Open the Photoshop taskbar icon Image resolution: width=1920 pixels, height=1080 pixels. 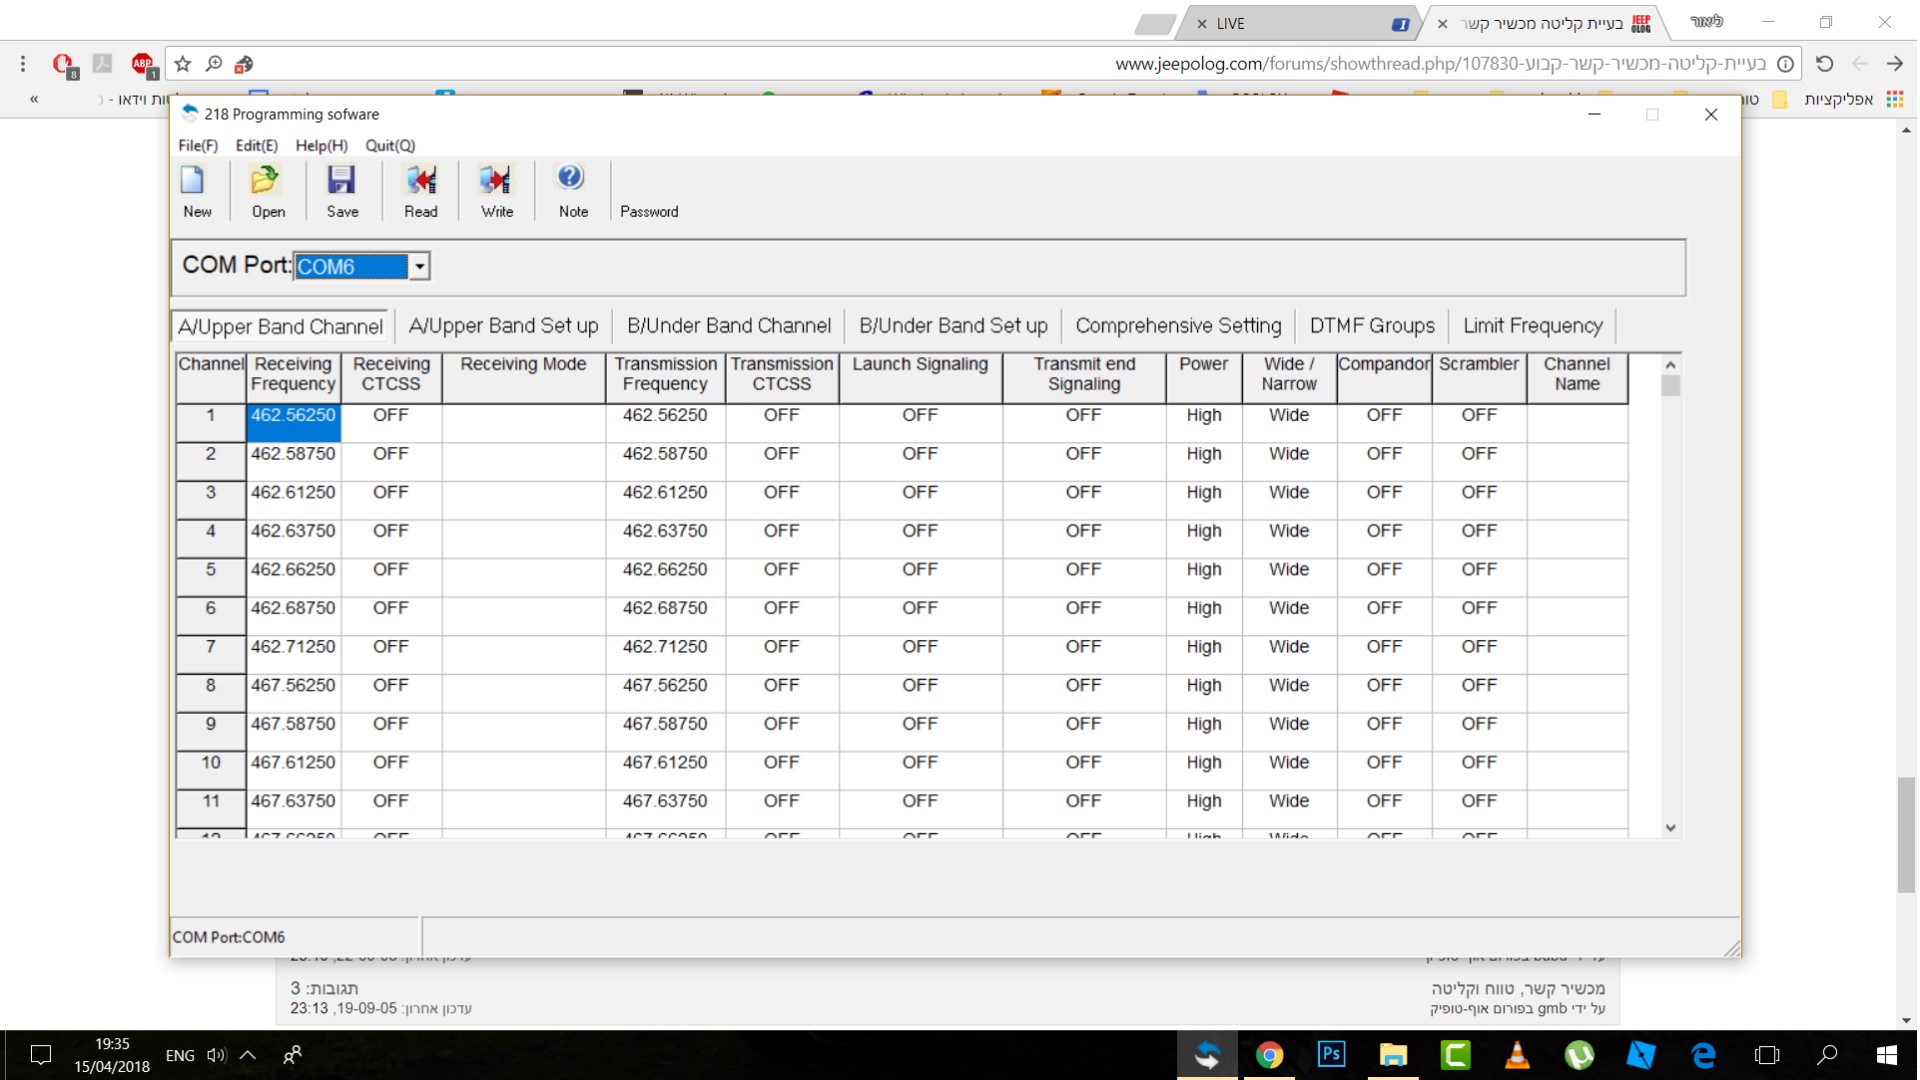[1331, 1055]
